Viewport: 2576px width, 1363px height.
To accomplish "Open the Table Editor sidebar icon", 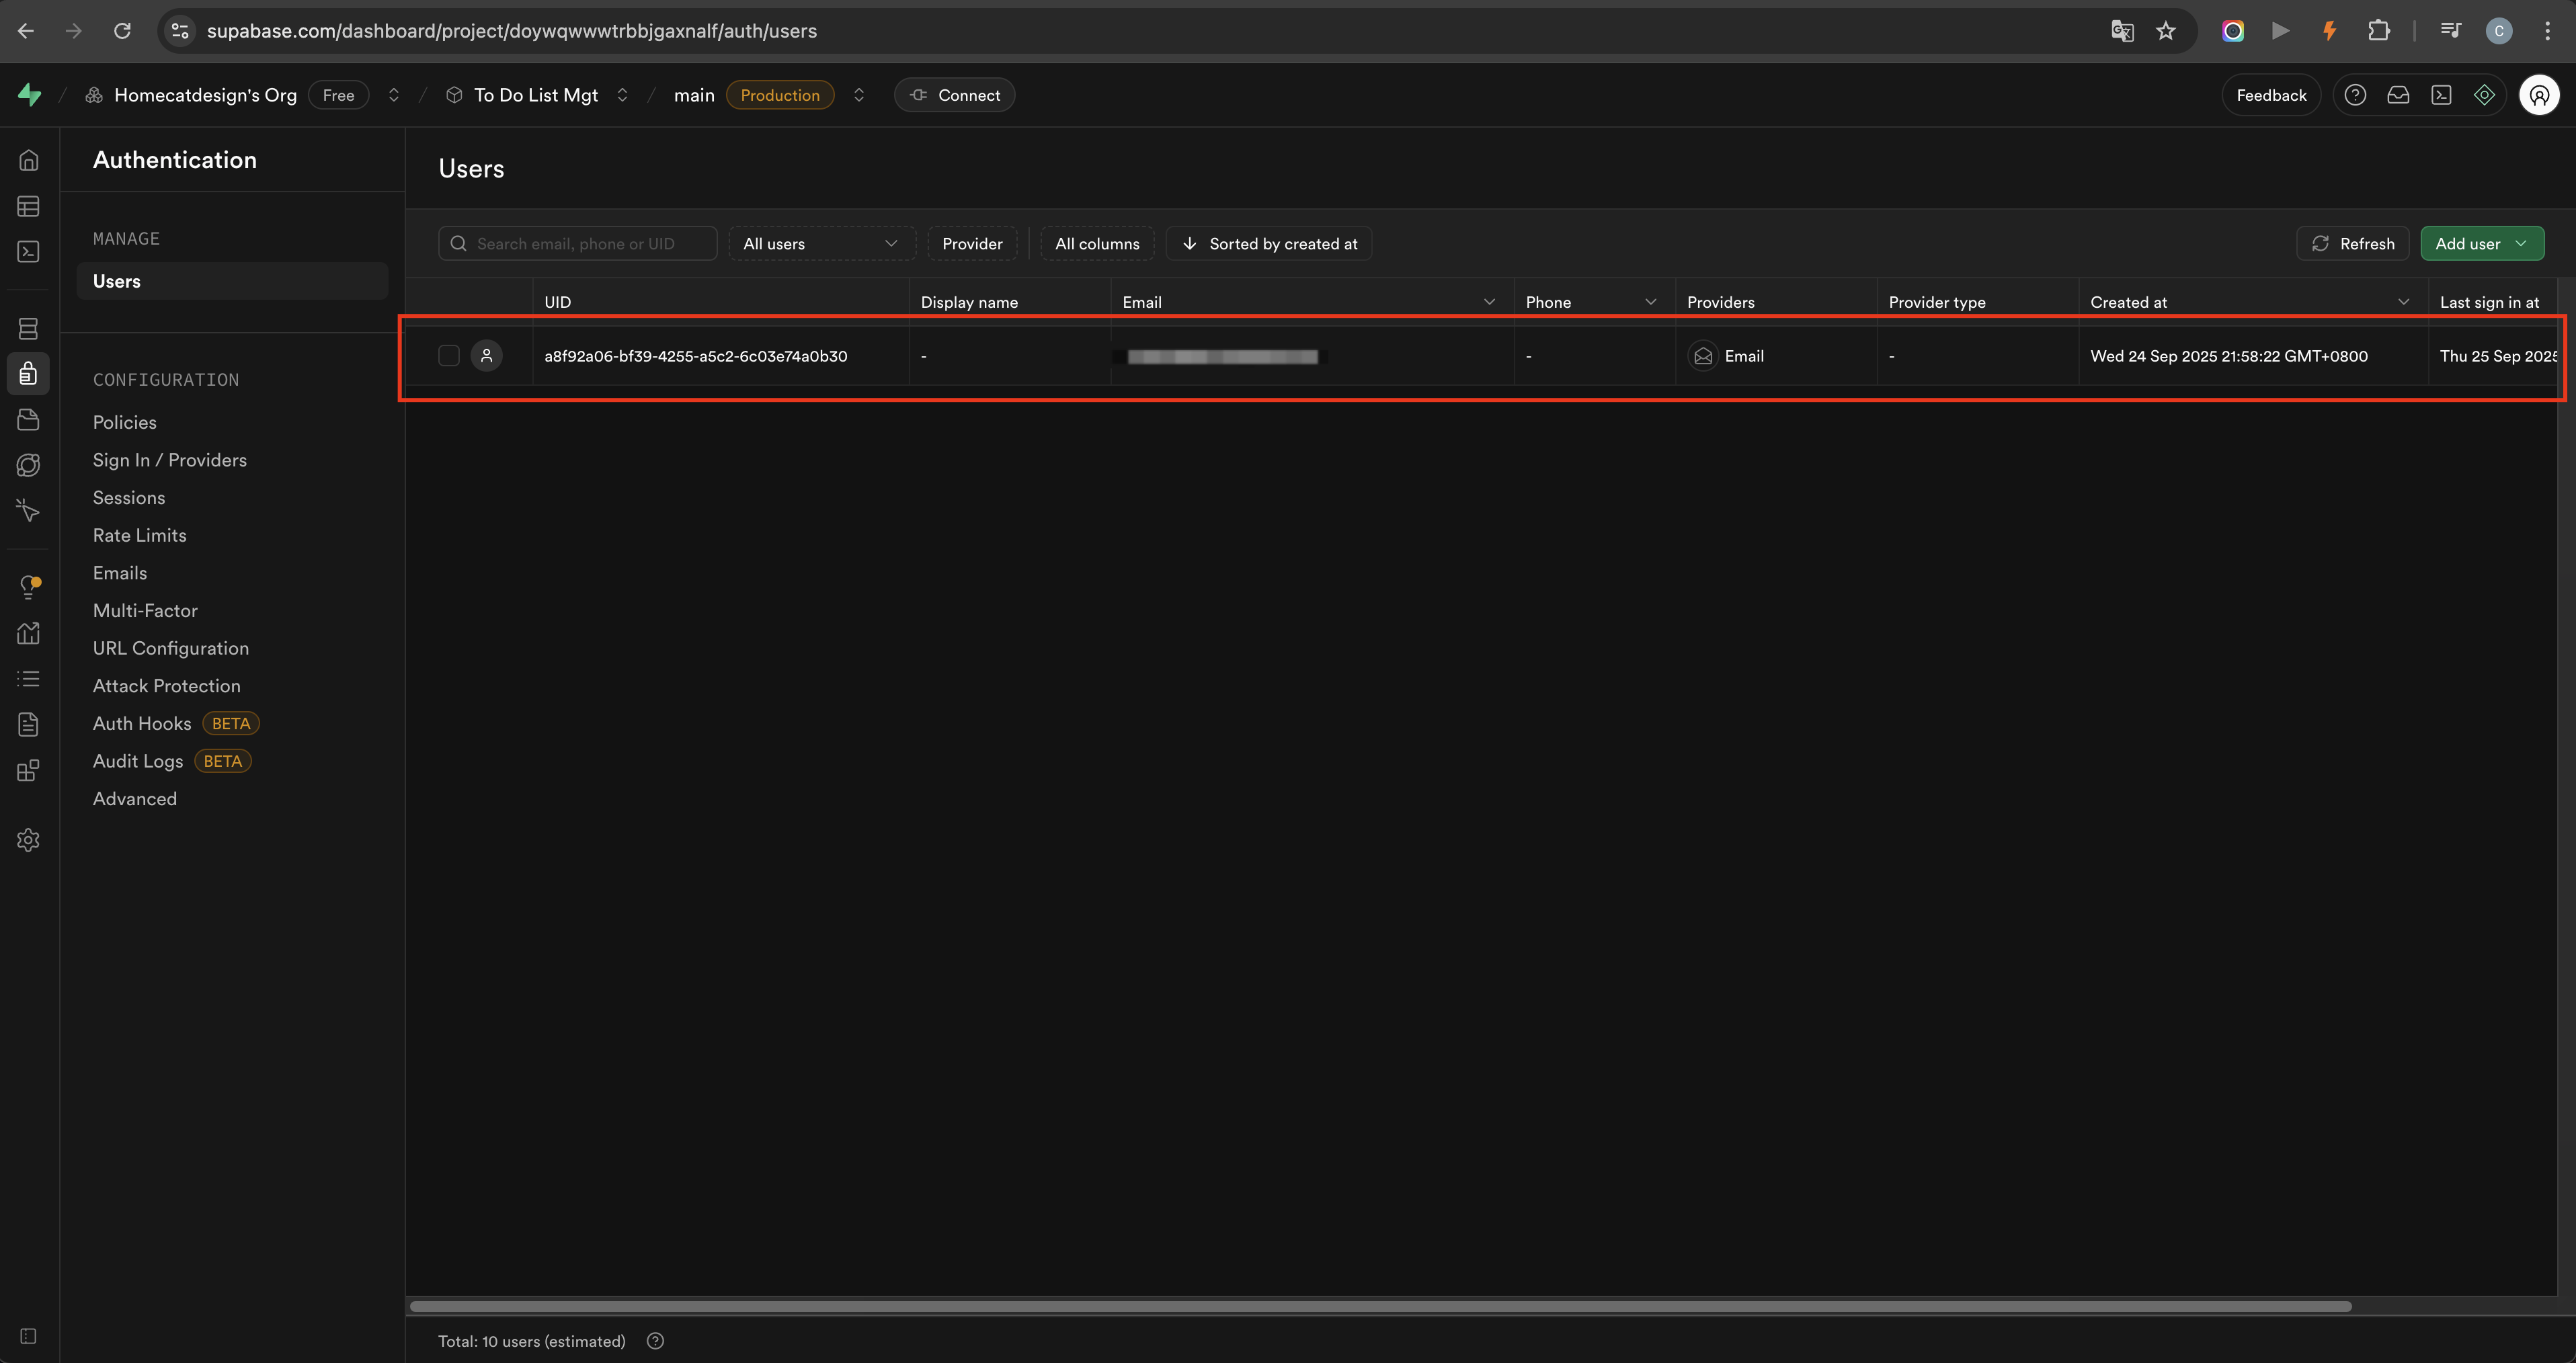I will (x=29, y=206).
